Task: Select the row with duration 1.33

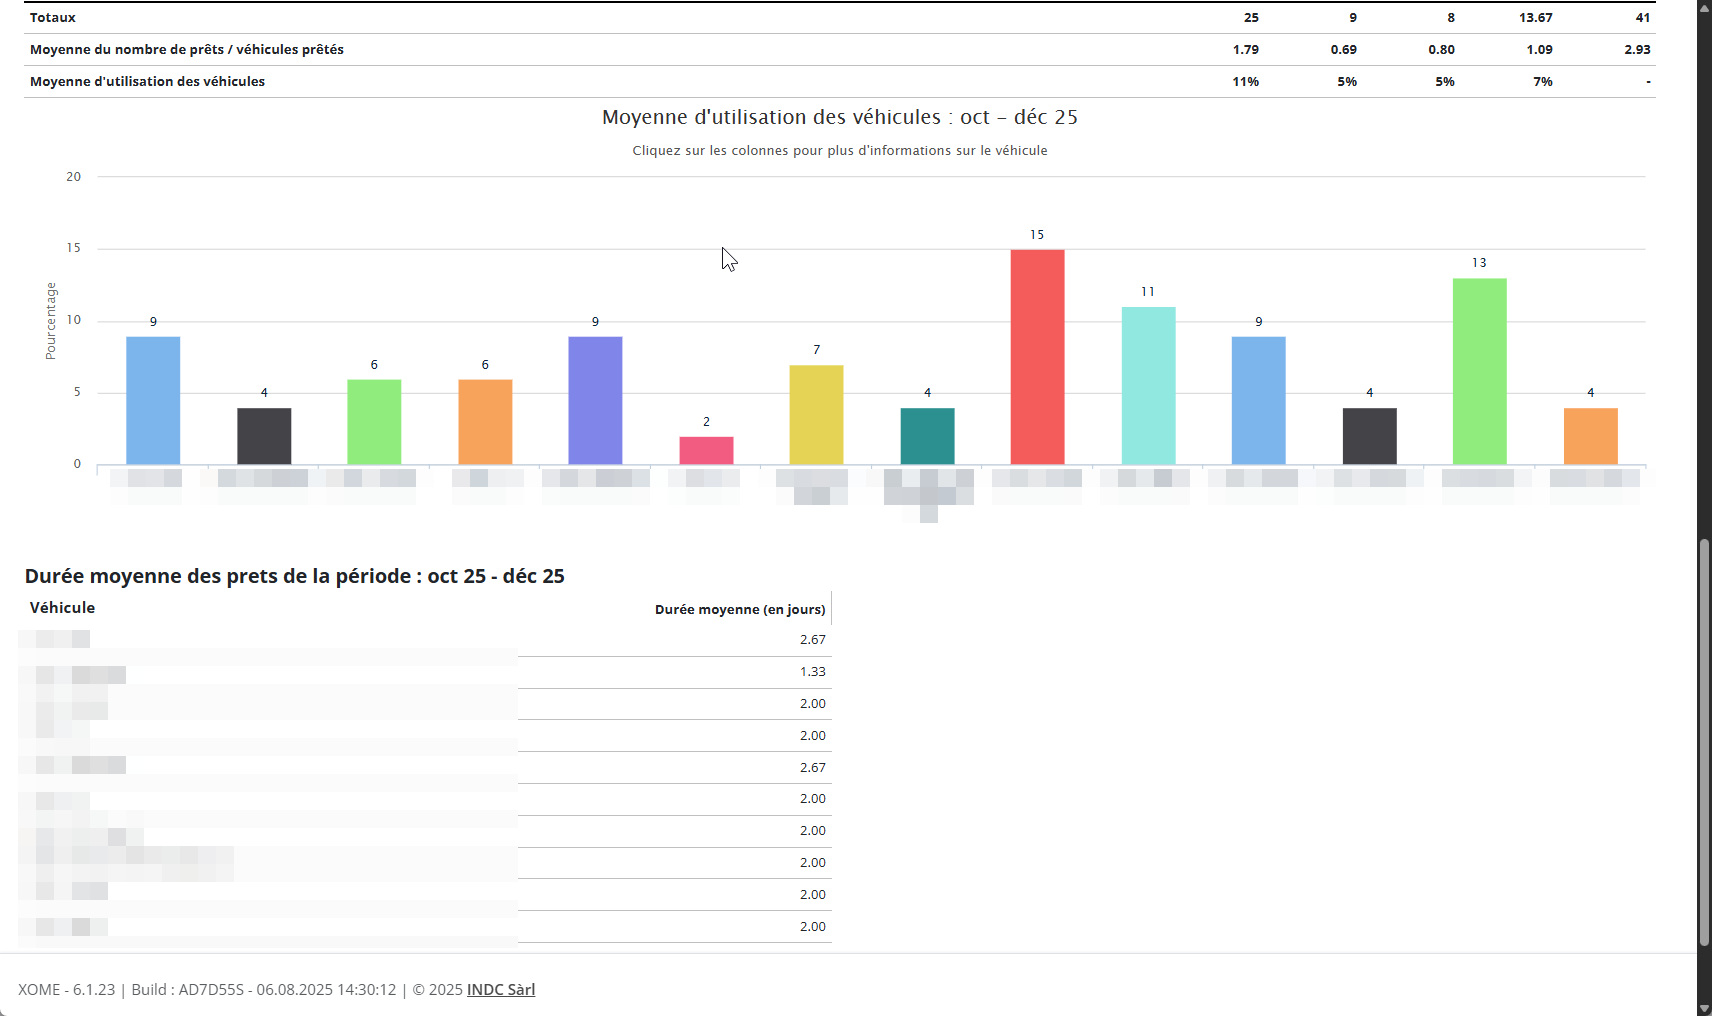Action: (x=425, y=672)
